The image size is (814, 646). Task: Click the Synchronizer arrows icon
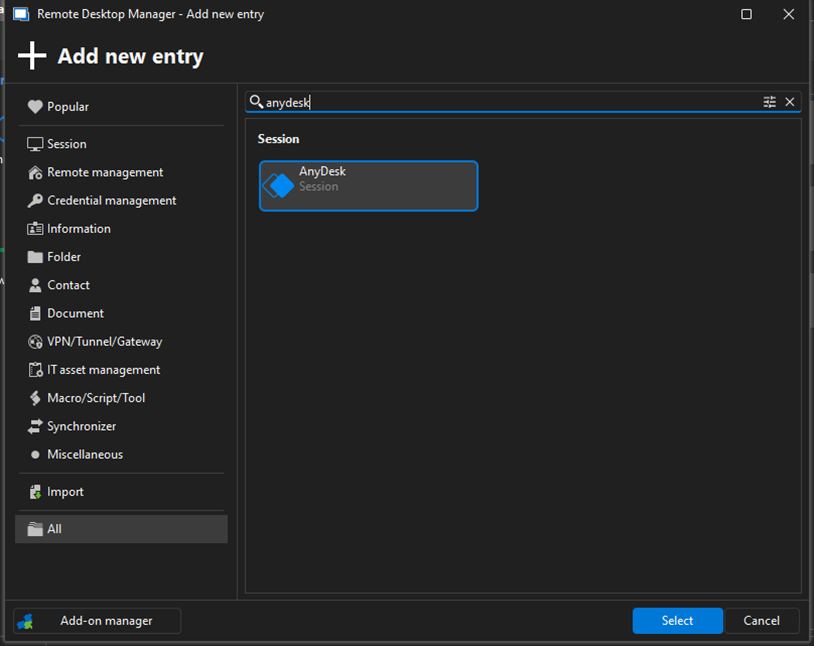[35, 426]
